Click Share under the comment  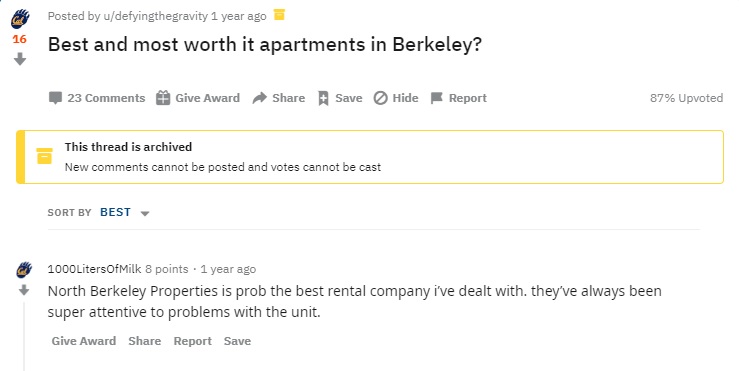[145, 341]
